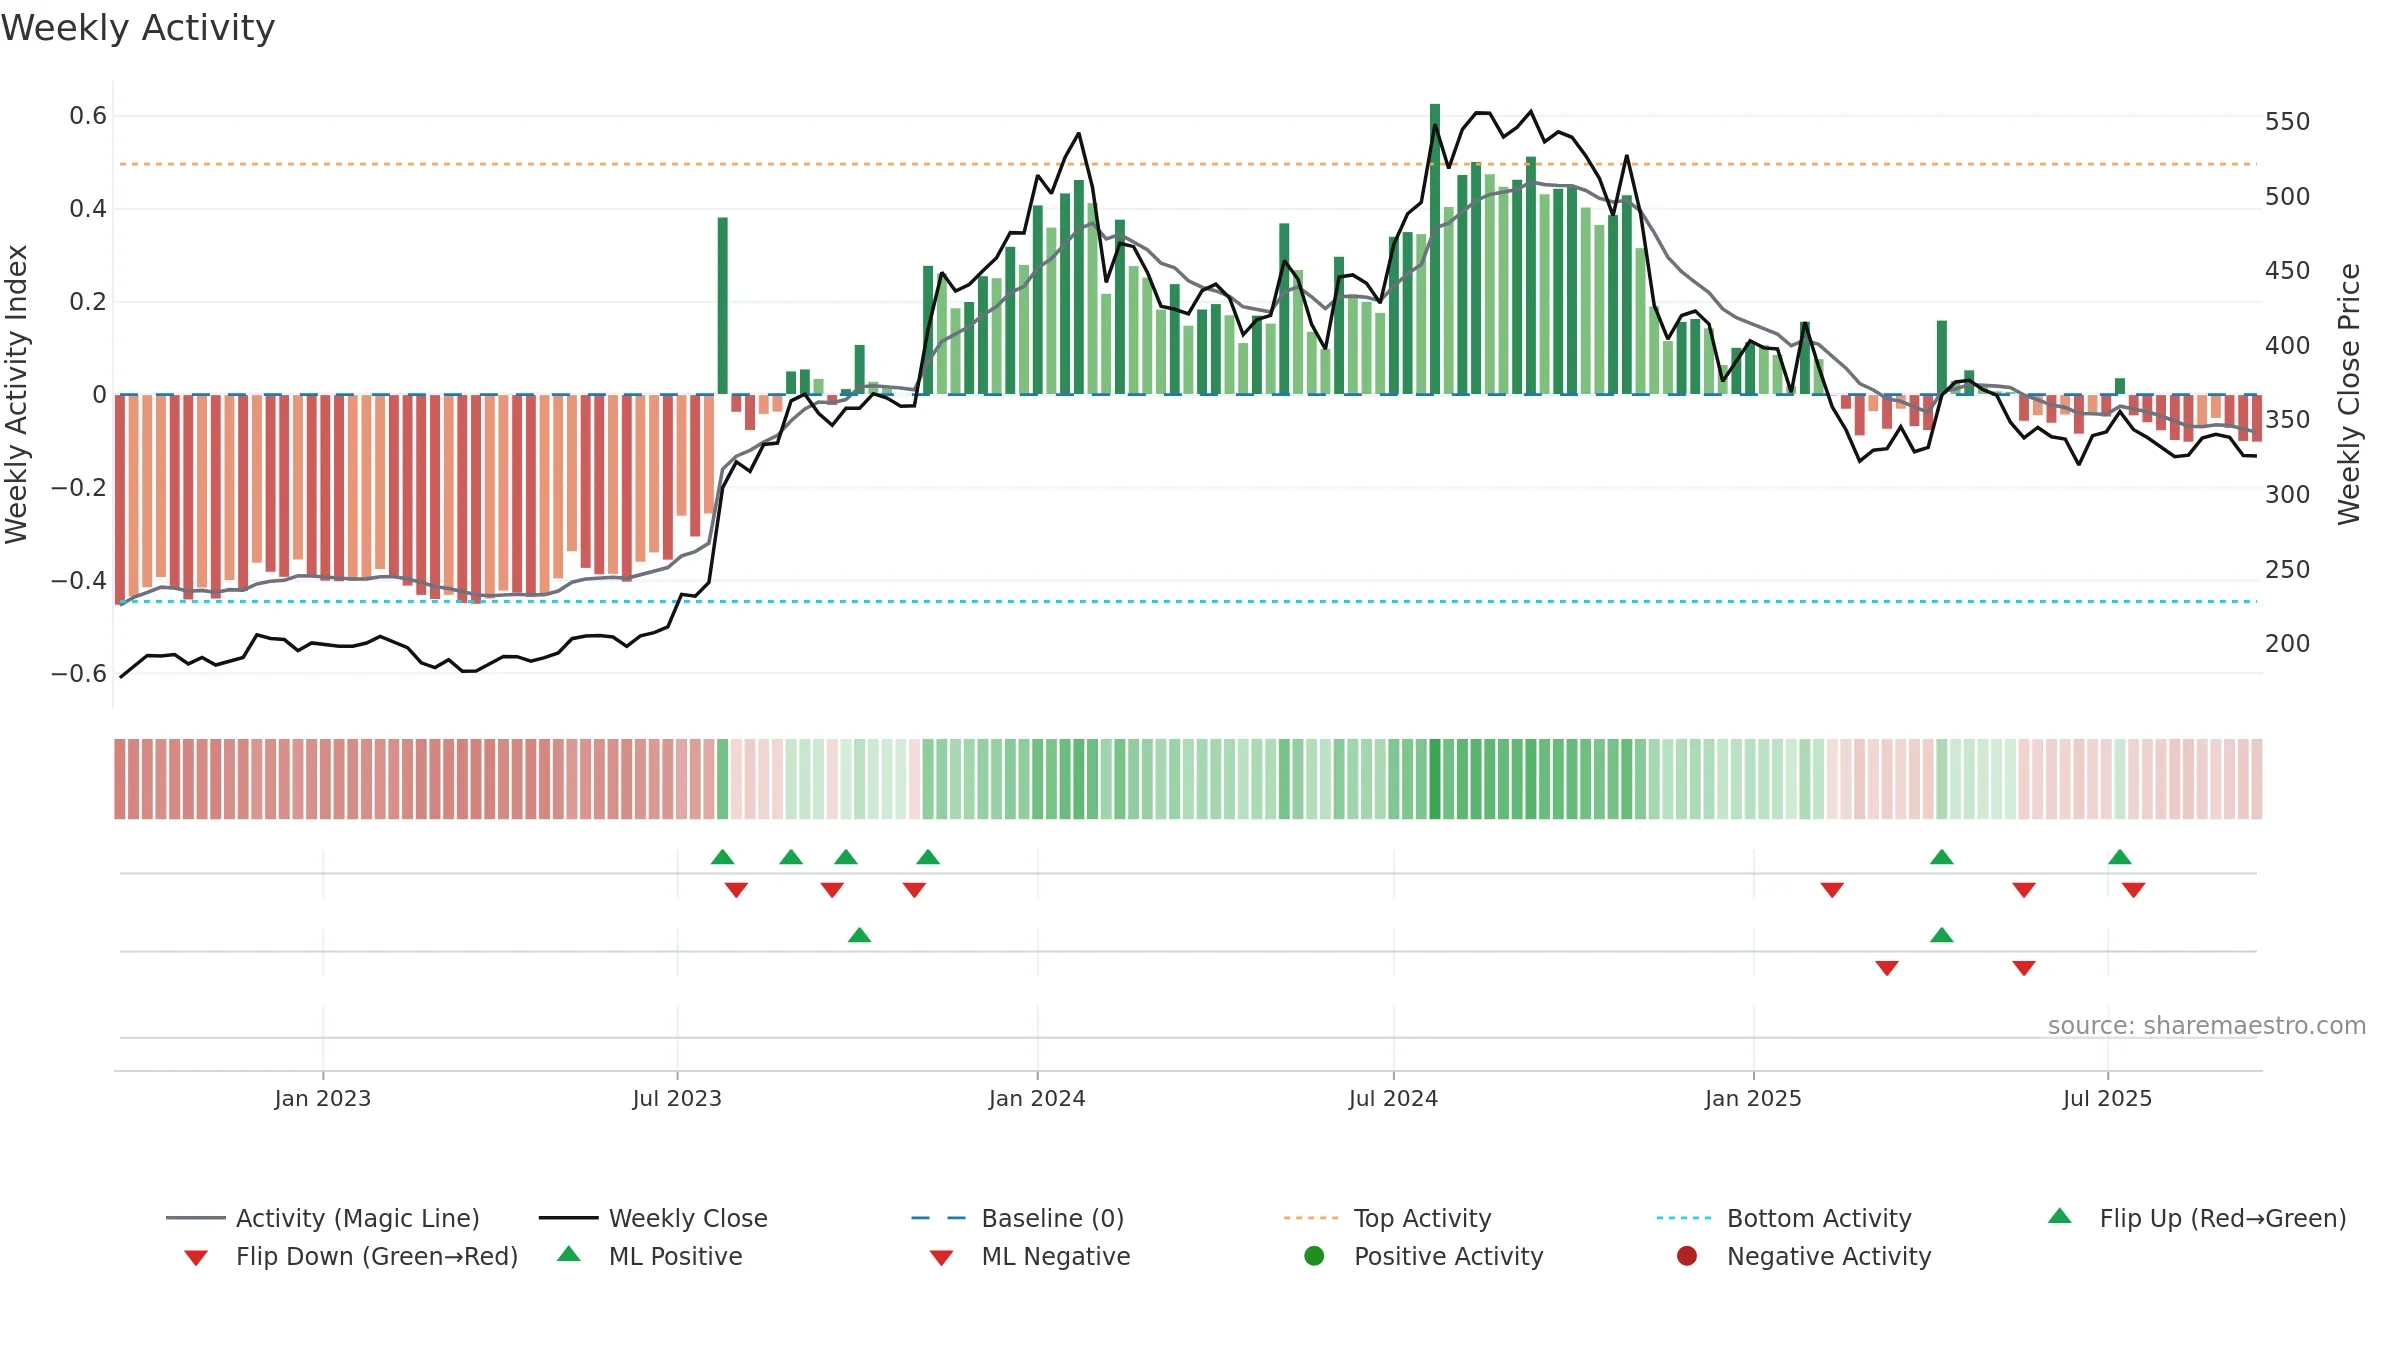Click Flip Up green triangle legend icon
The width and height of the screenshot is (2400, 1350).
(2059, 1216)
